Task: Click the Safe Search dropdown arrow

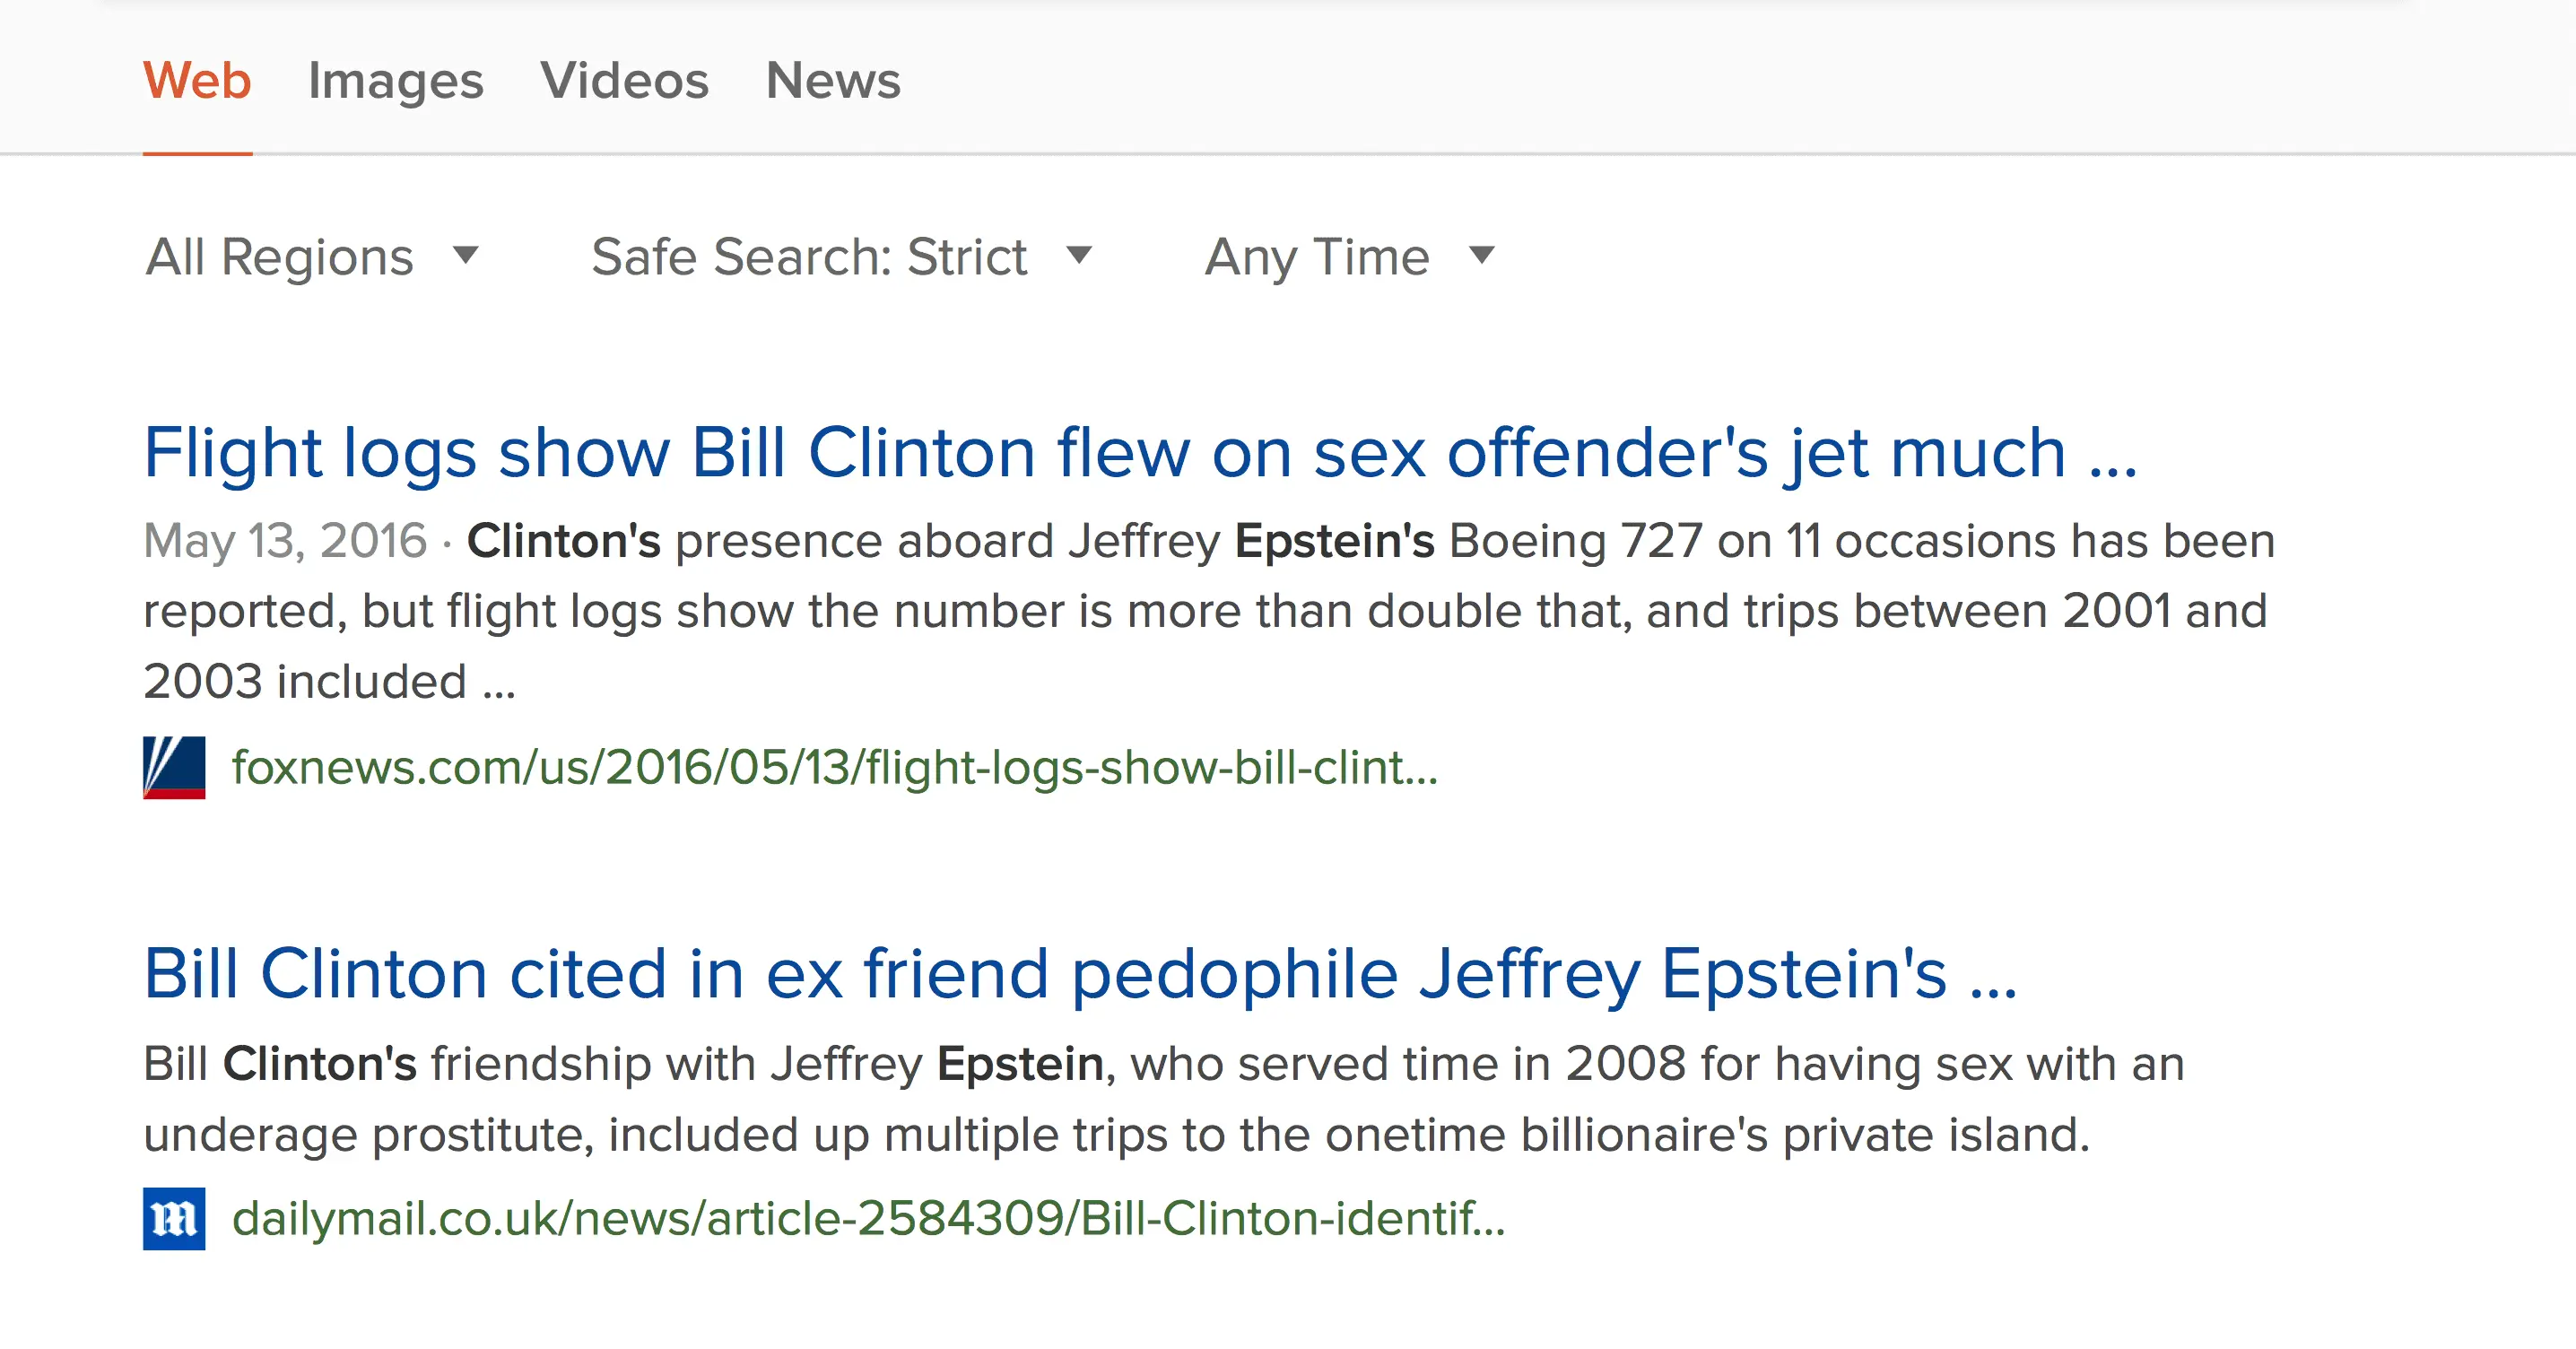Action: click(1079, 255)
